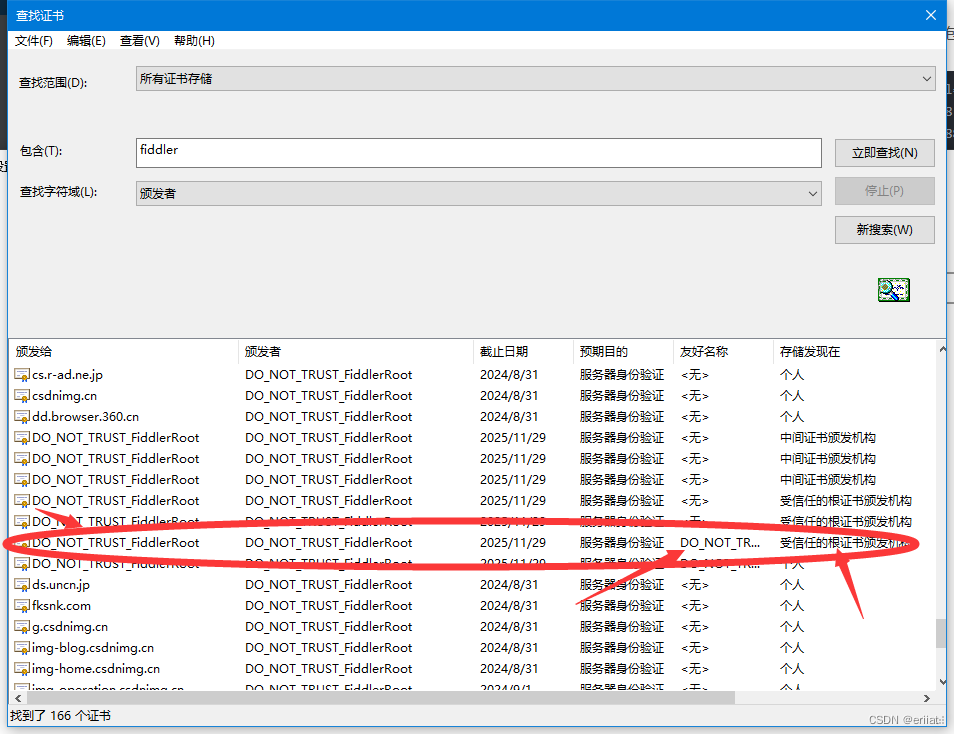Screen dimensions: 954x734
Task: Click the 新搜索(W) button
Action: tap(885, 230)
